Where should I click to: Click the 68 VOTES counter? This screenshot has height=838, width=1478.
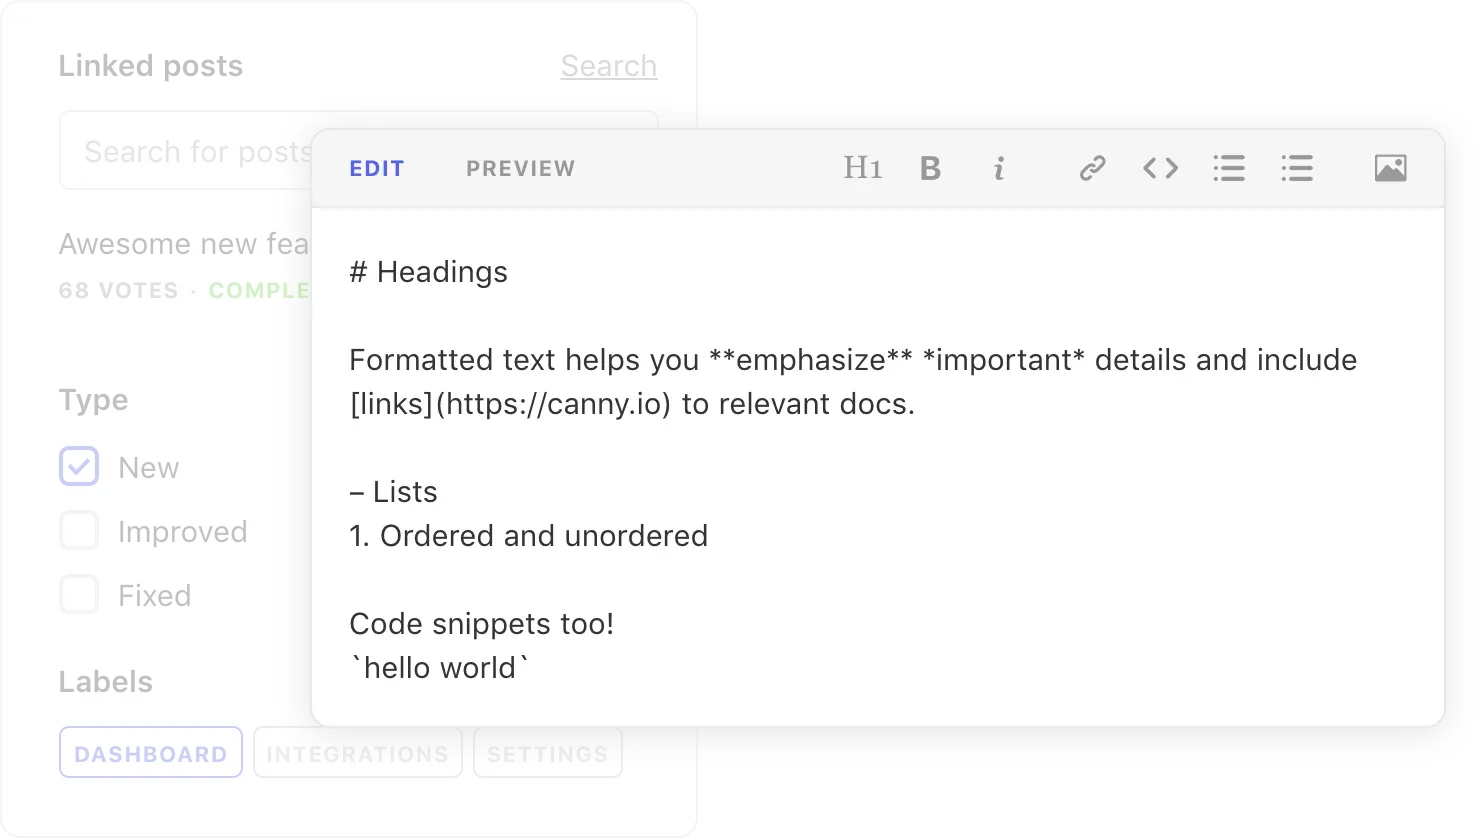(x=118, y=290)
